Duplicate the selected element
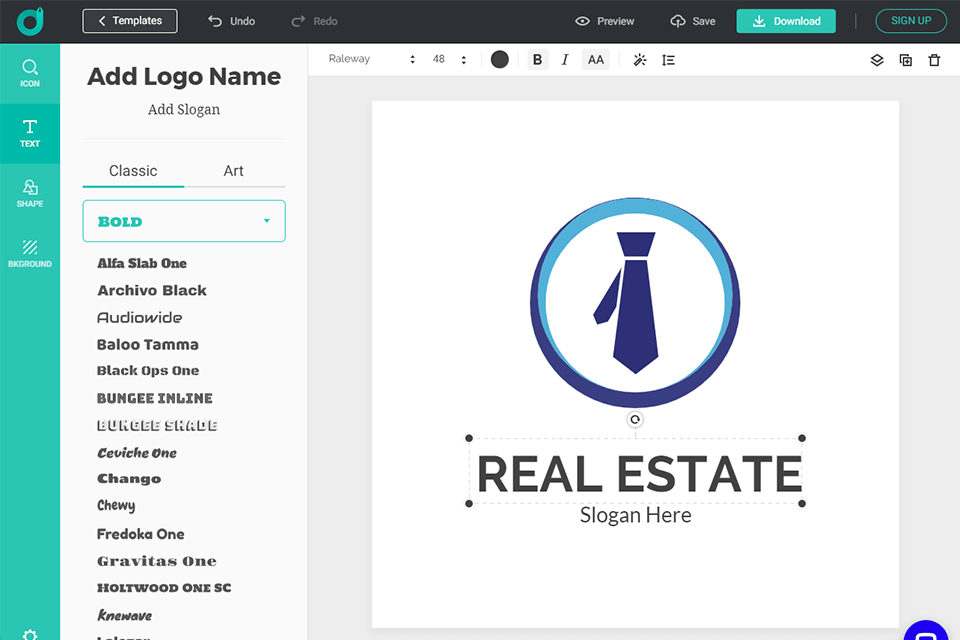The width and height of the screenshot is (960, 640). (906, 59)
